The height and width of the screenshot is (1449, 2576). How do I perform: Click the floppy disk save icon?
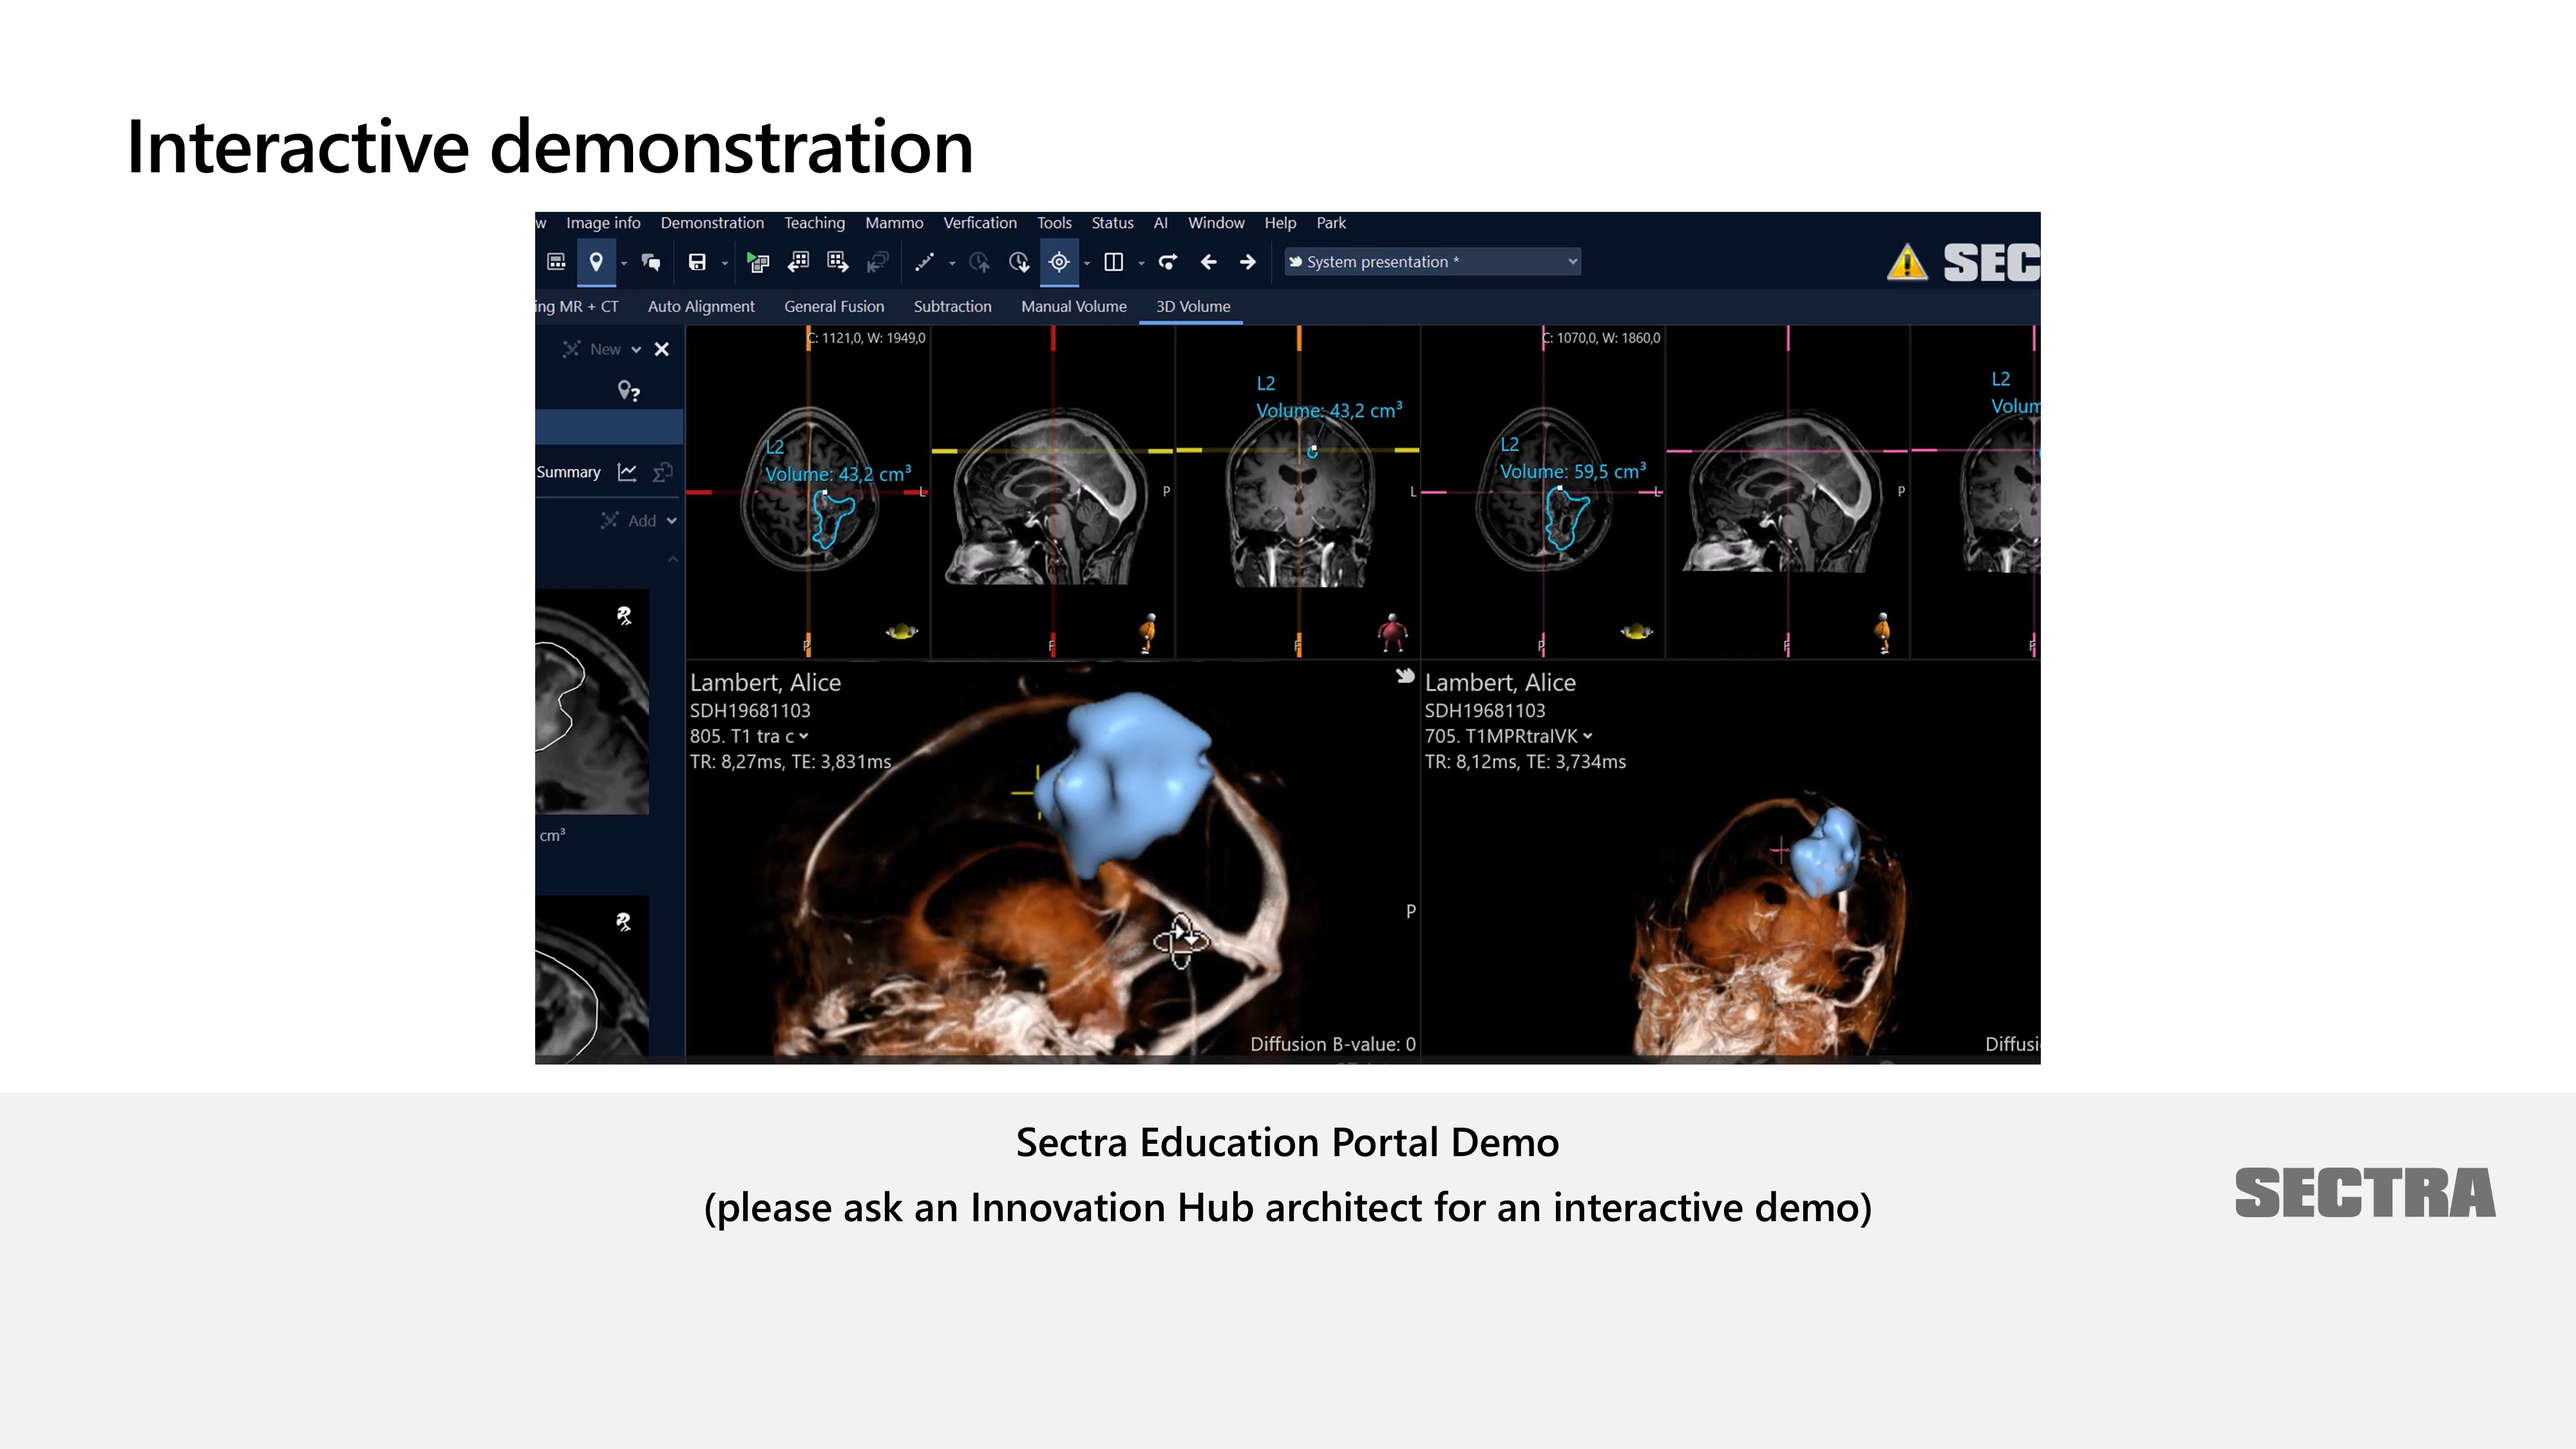coord(697,262)
